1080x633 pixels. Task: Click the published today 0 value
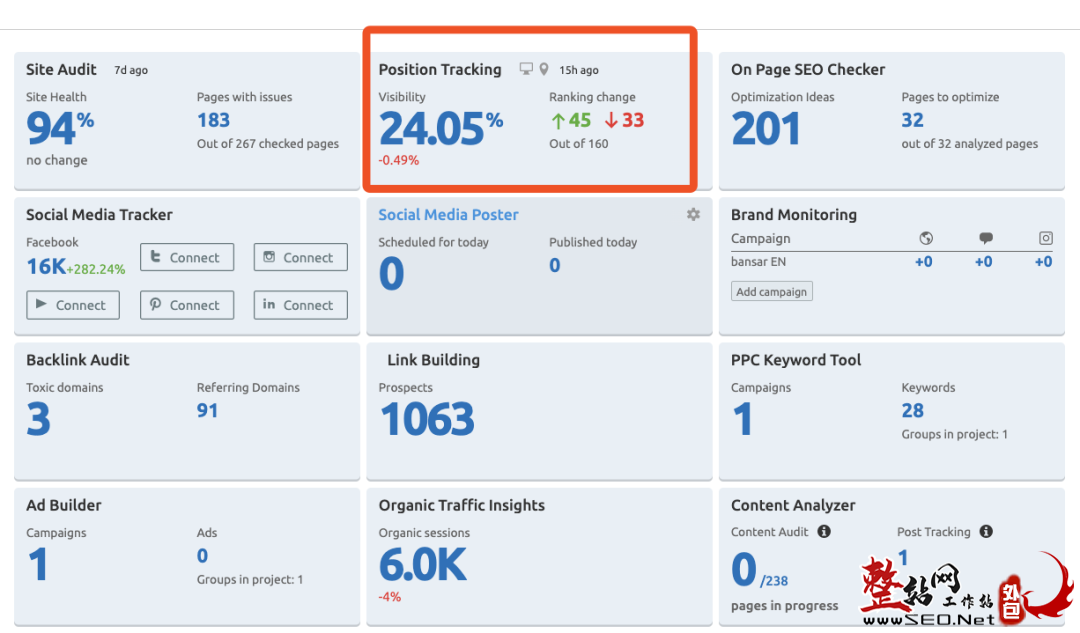point(554,265)
